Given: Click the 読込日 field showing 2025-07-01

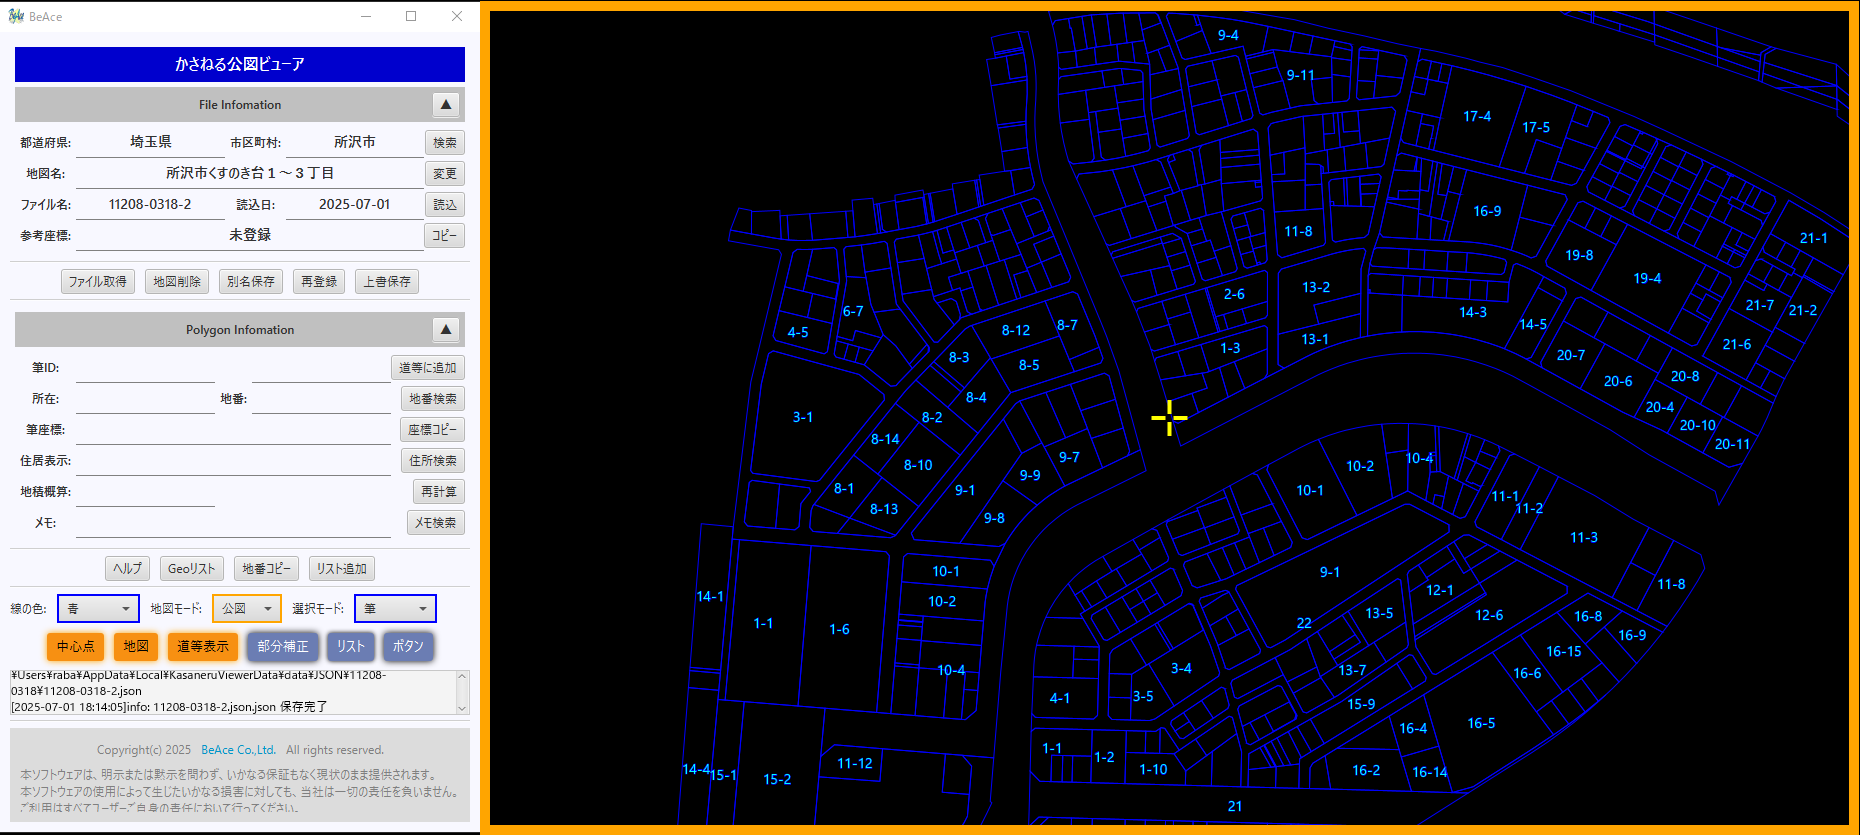Looking at the screenshot, I should [x=355, y=205].
